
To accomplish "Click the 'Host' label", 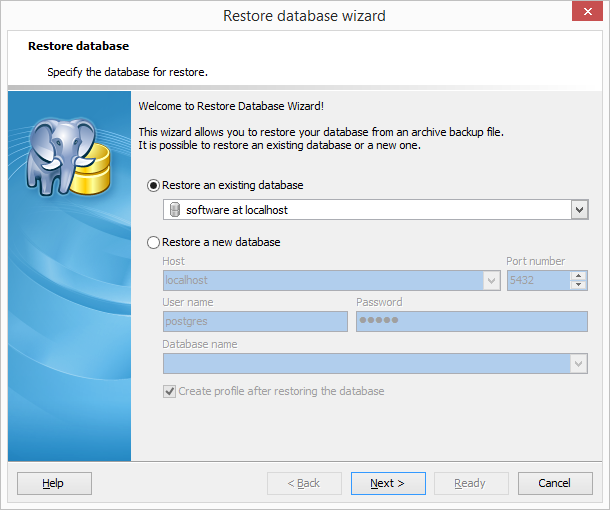I will tap(174, 261).
